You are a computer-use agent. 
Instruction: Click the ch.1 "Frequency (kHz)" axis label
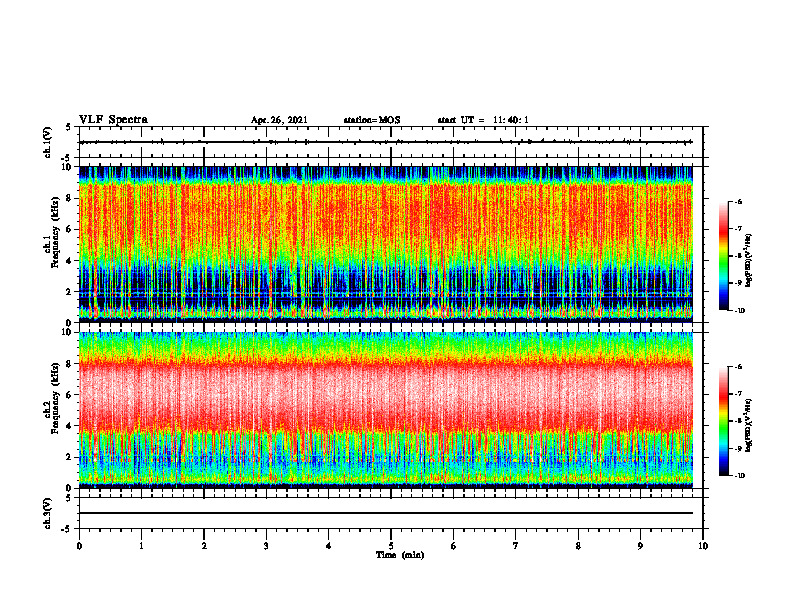coord(55,232)
